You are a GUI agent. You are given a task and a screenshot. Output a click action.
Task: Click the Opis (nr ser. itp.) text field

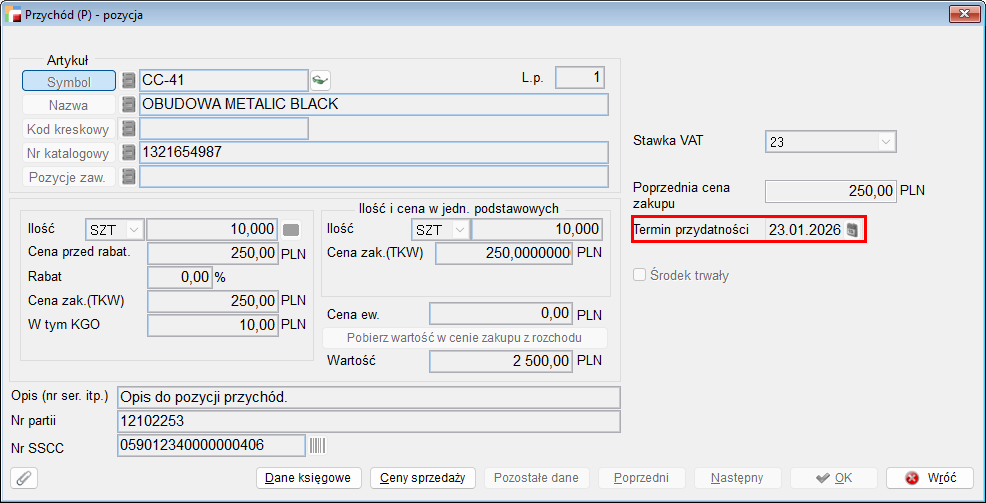coord(368,397)
